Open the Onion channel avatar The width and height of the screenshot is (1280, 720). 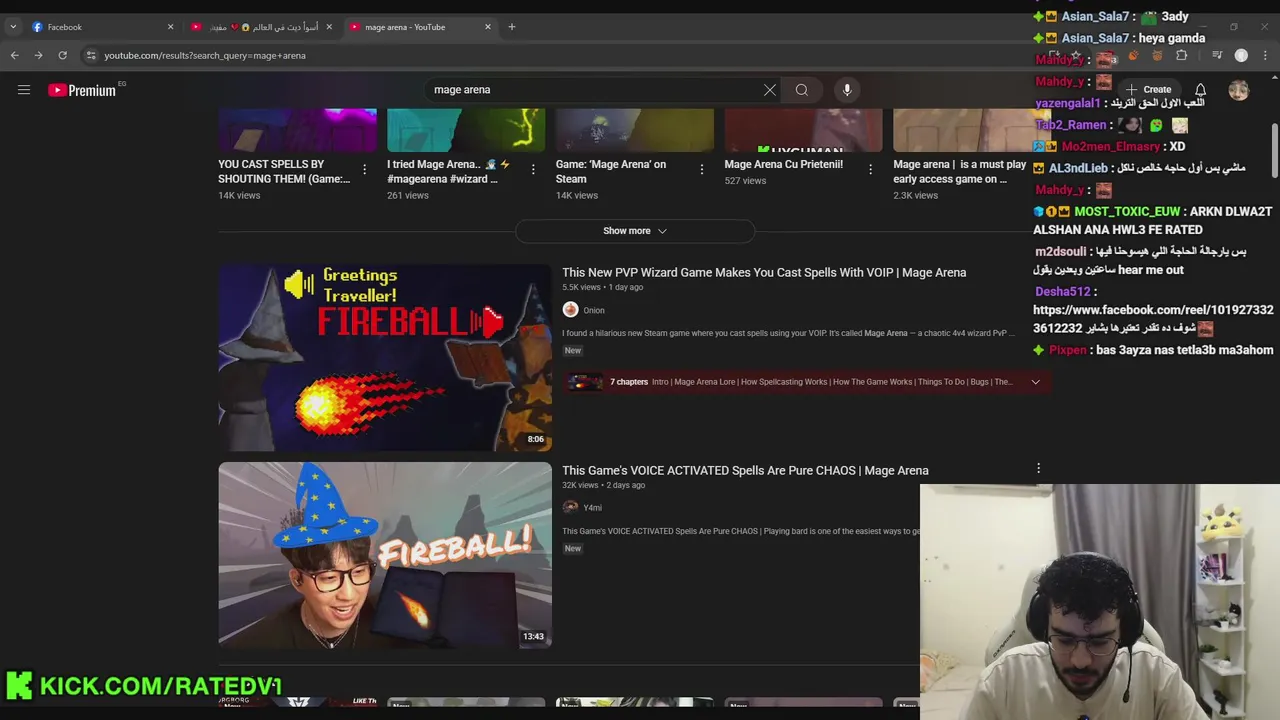tap(570, 310)
